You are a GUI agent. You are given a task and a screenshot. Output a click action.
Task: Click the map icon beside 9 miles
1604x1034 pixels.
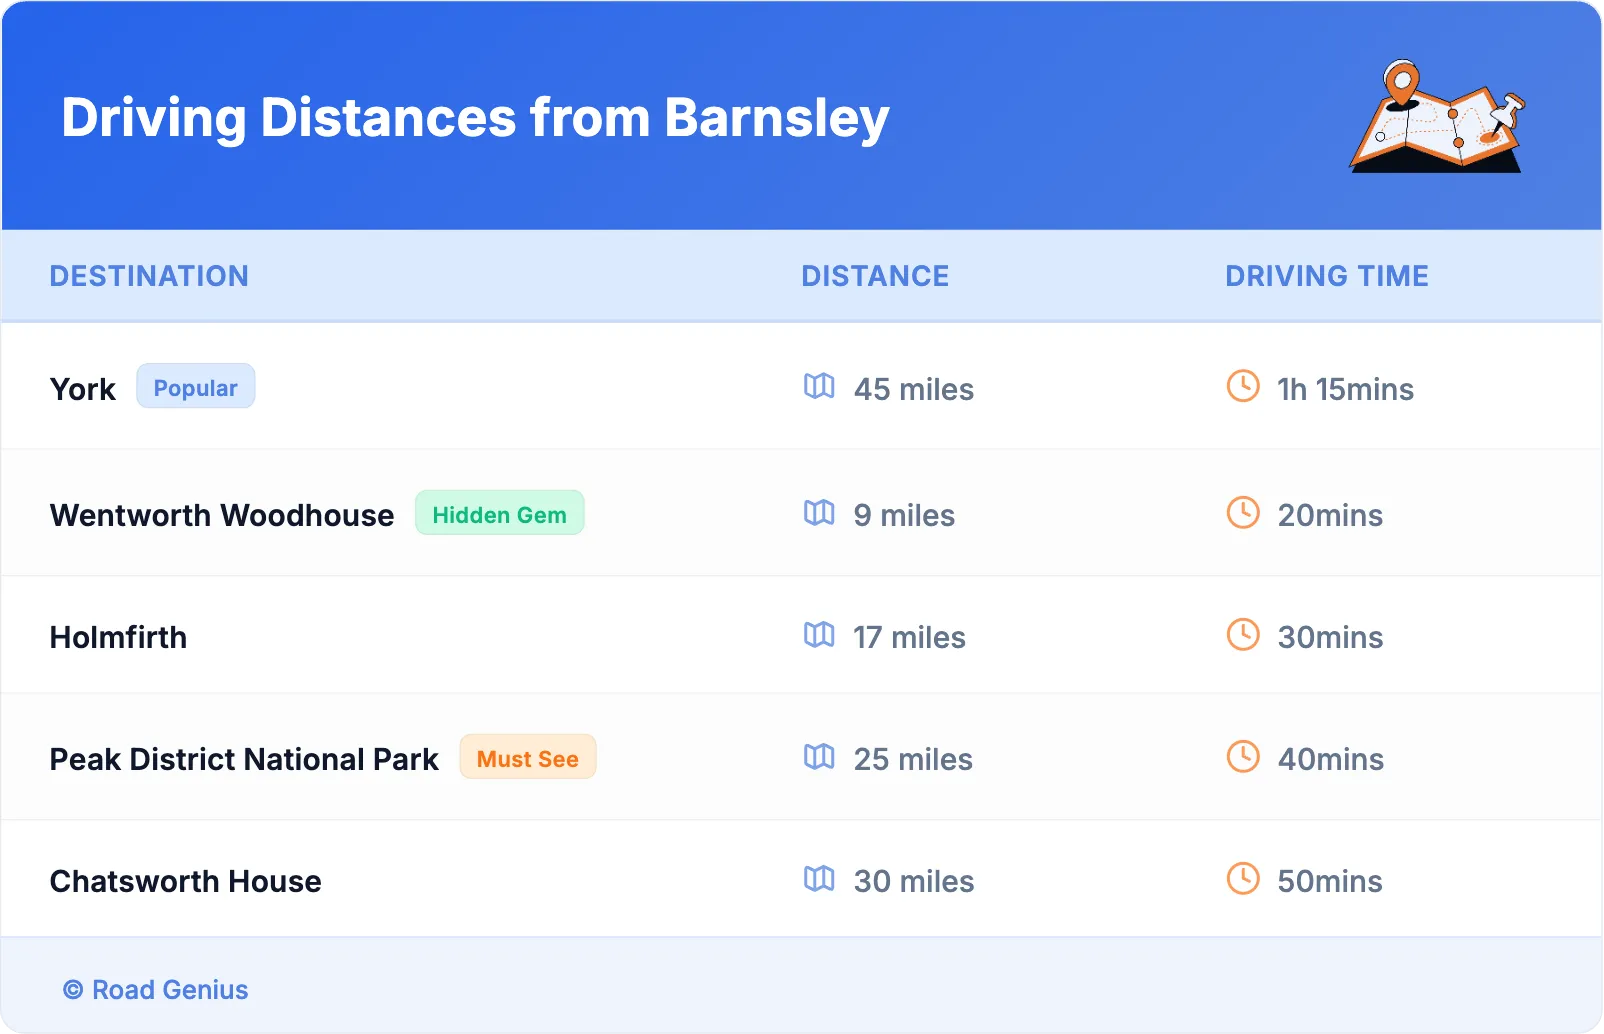[819, 512]
